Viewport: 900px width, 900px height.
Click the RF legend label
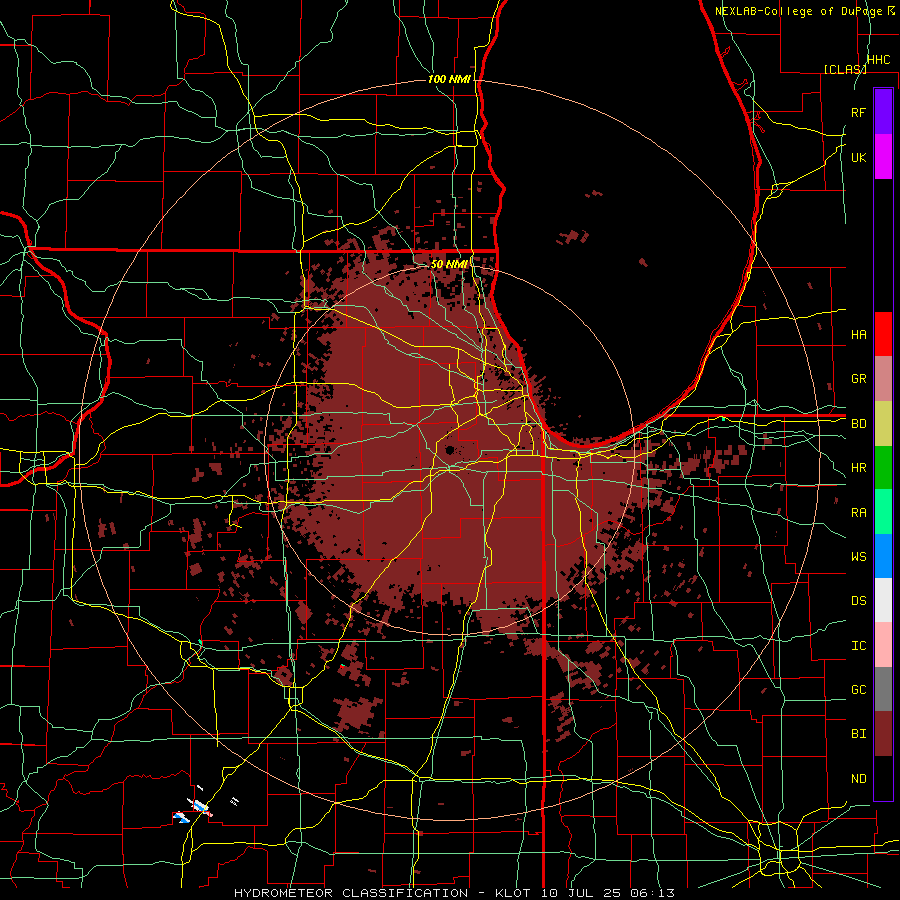tap(858, 112)
